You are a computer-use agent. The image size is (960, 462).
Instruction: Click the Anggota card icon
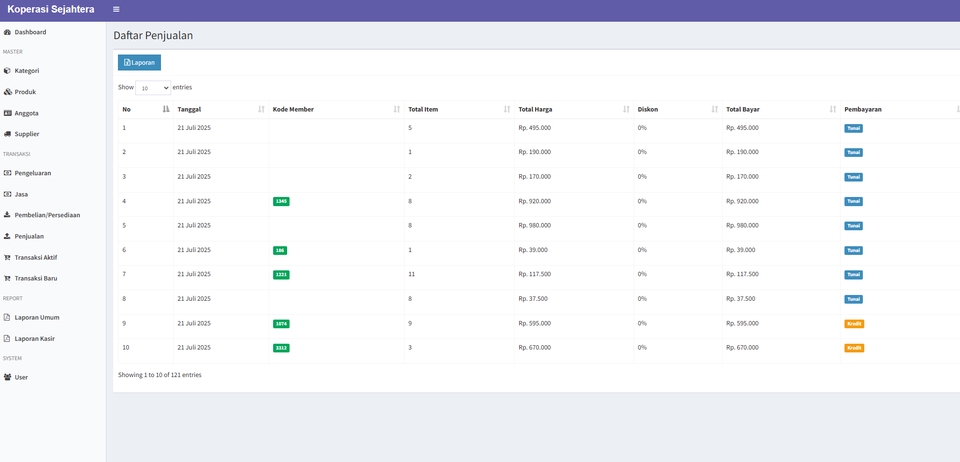click(7, 113)
